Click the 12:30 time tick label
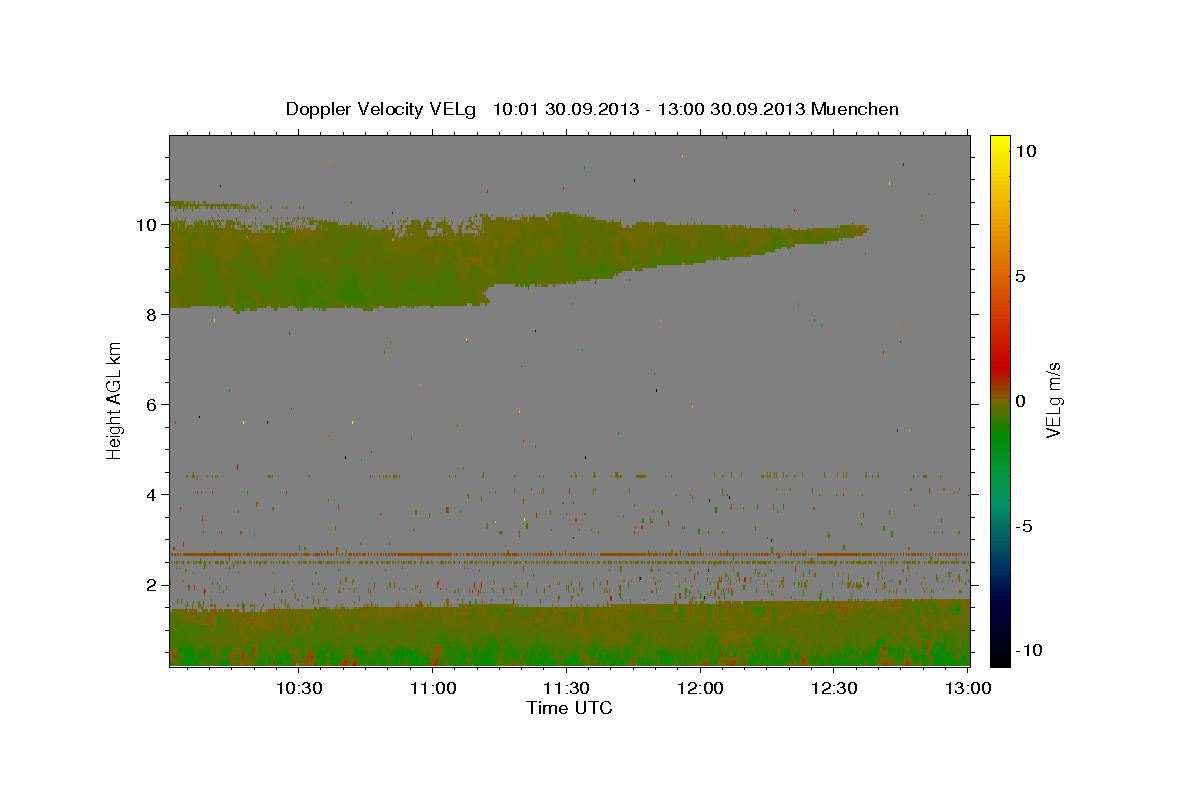The width and height of the screenshot is (1200, 800). pyautogui.click(x=834, y=688)
